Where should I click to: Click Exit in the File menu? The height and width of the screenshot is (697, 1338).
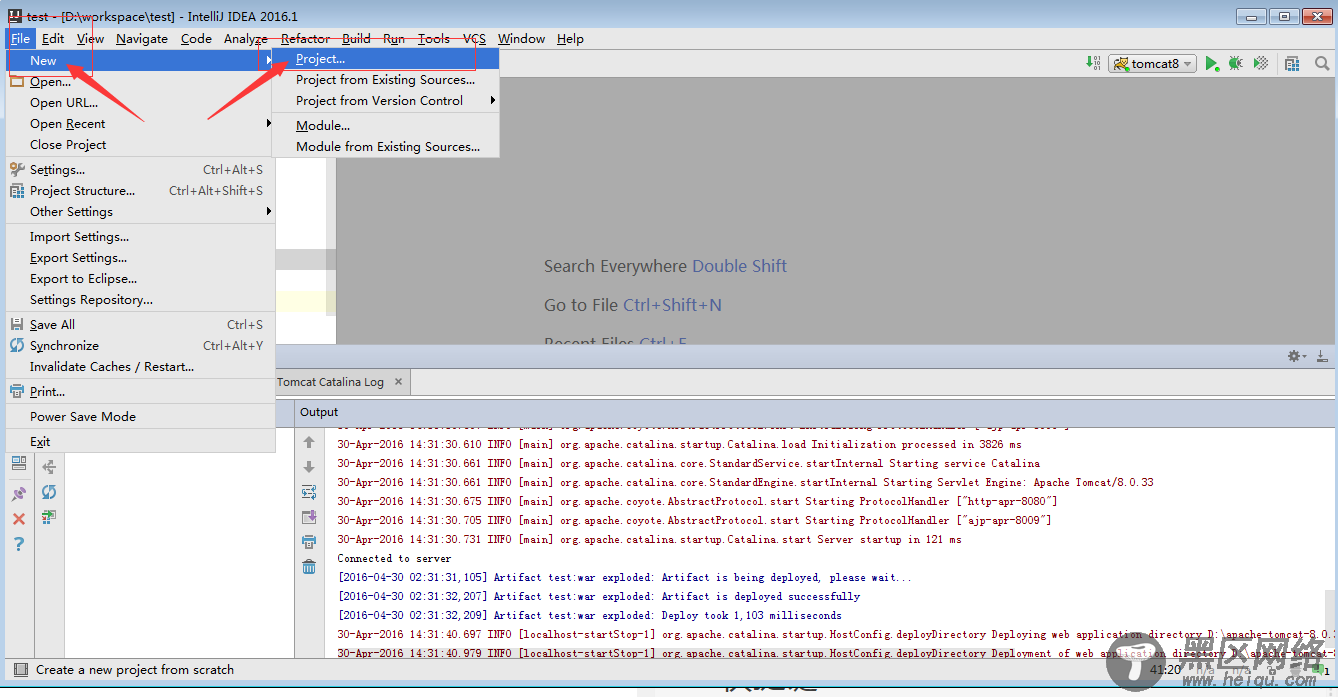140,442
